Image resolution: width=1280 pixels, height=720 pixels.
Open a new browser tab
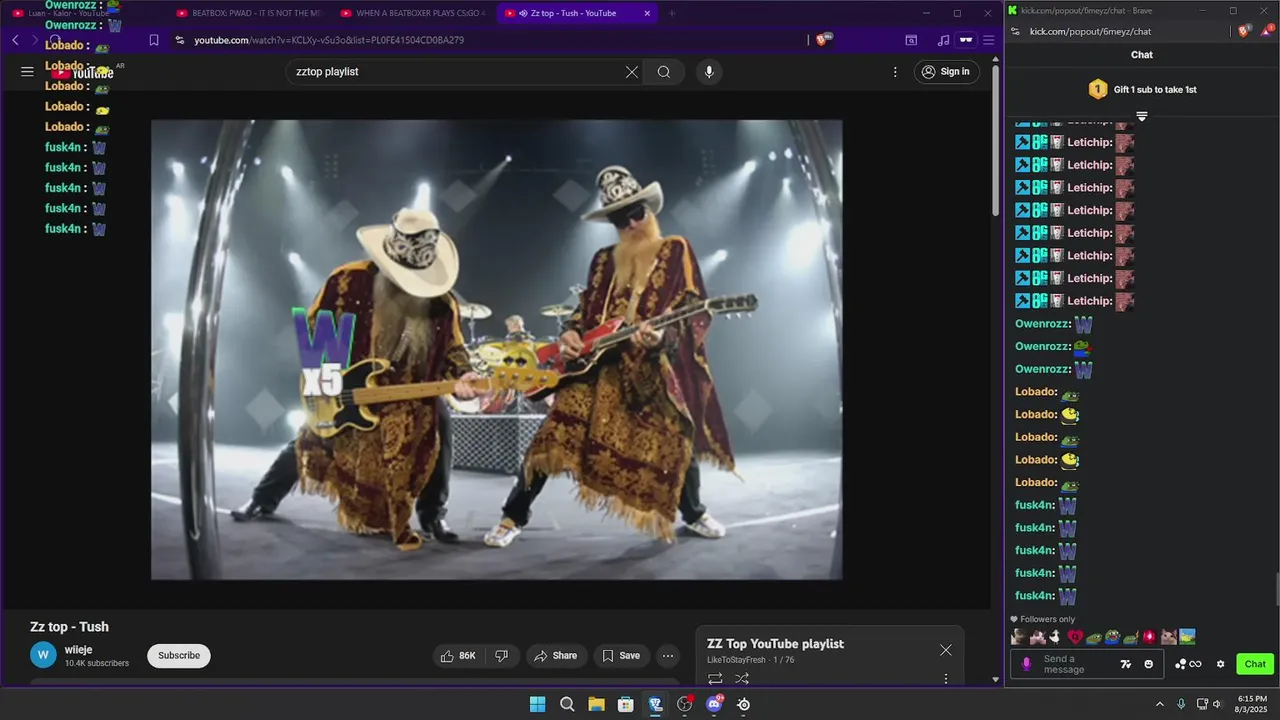(672, 13)
